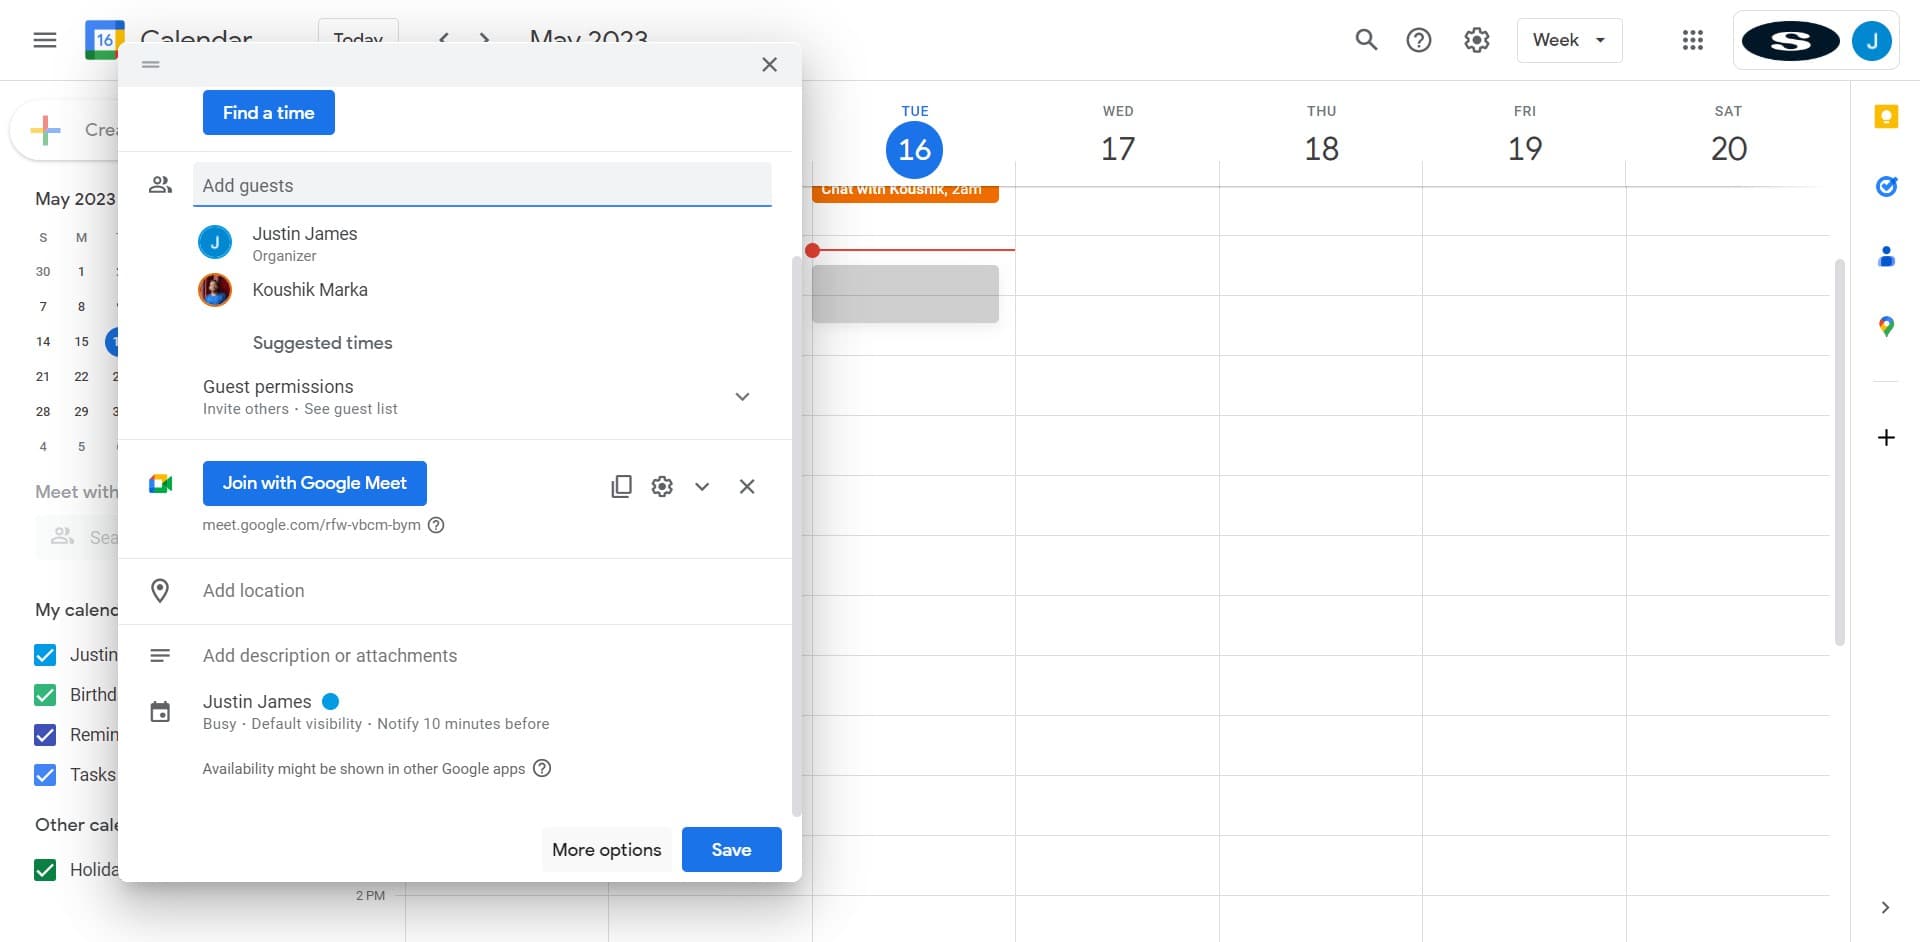Click the Save button

[x=731, y=849]
